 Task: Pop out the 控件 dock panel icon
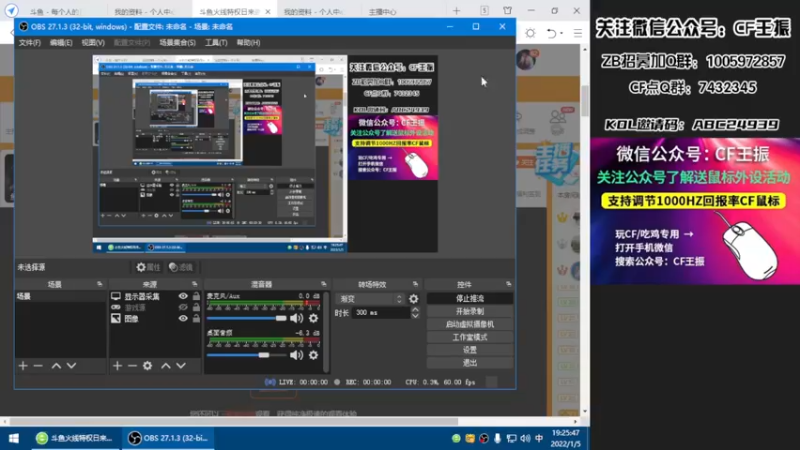pyautogui.click(x=508, y=284)
